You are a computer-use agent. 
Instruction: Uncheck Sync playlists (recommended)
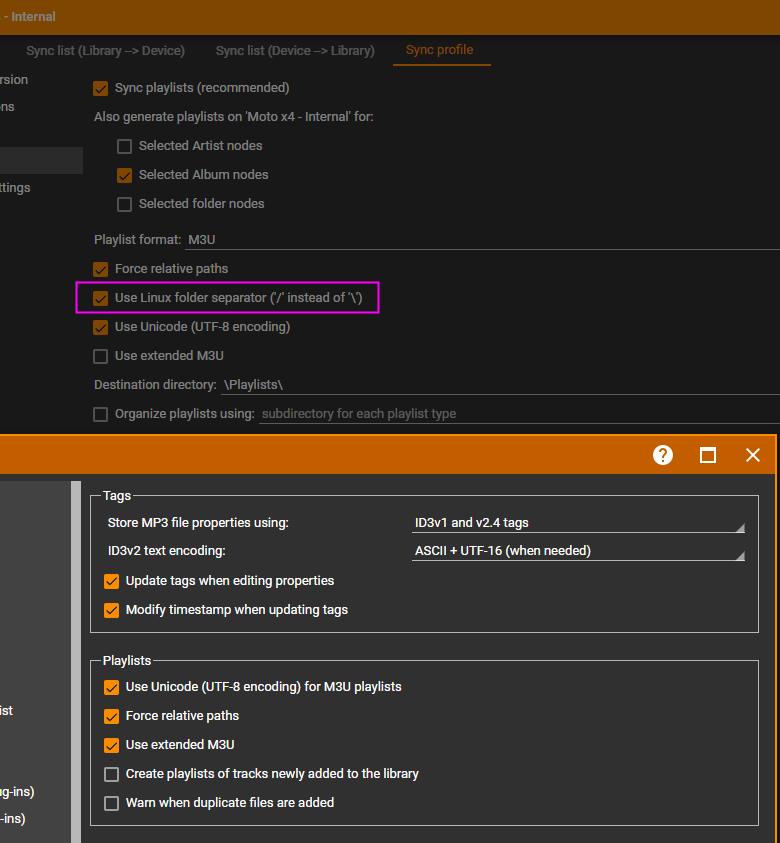click(101, 88)
